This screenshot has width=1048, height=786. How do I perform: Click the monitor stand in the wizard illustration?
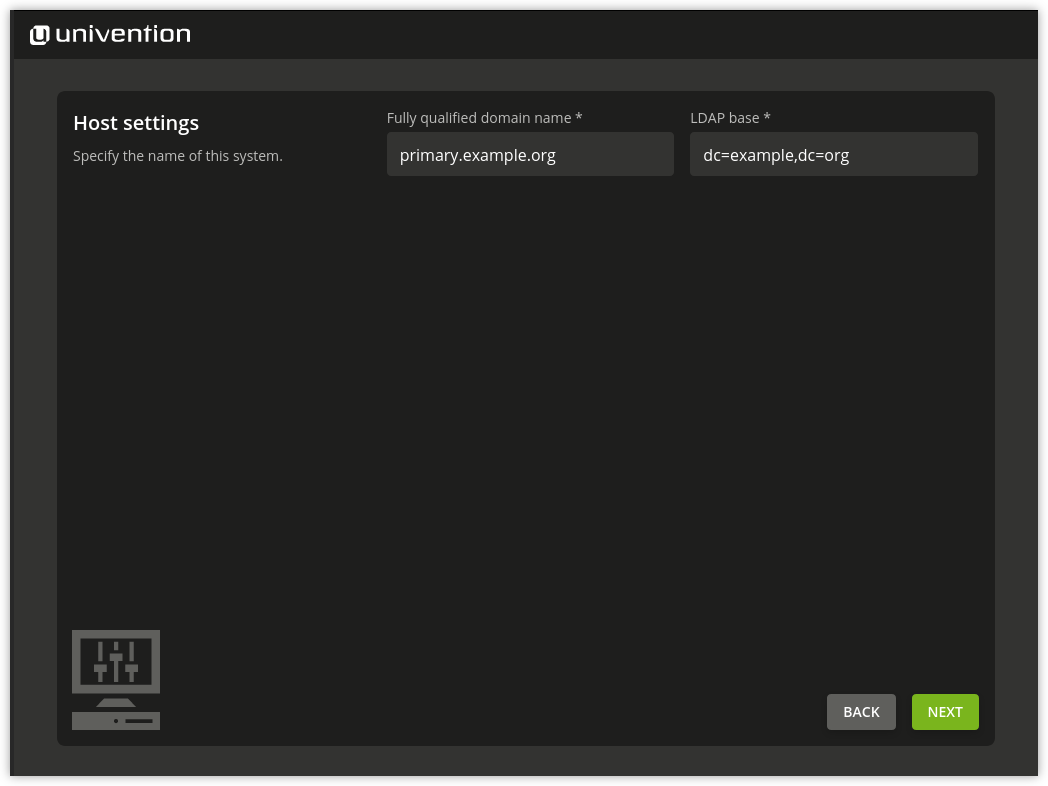pos(116,703)
